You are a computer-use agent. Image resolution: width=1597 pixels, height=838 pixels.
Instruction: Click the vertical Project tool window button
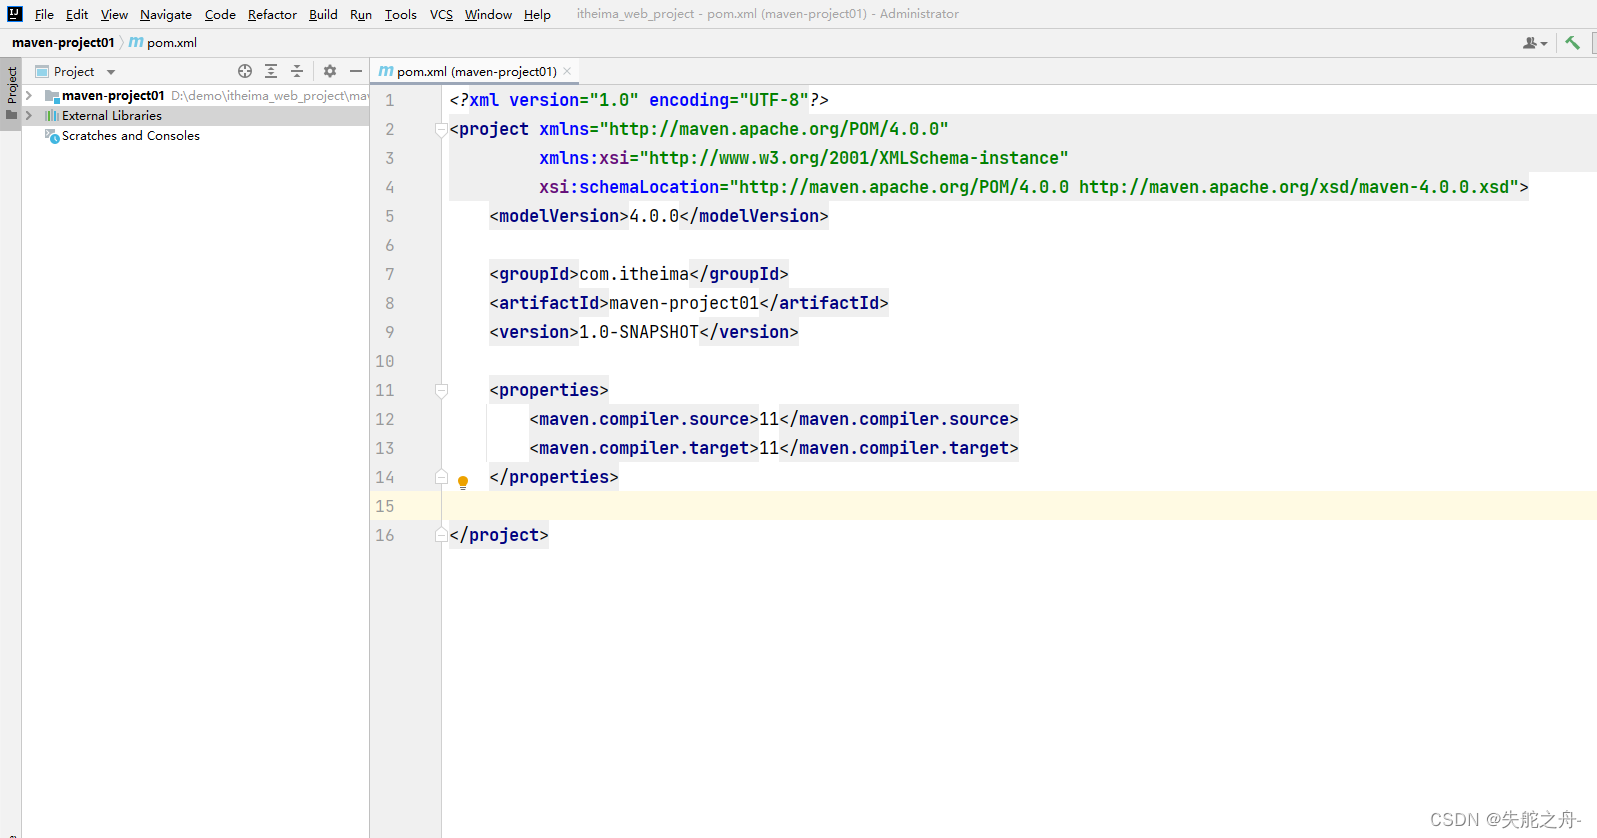pos(11,94)
